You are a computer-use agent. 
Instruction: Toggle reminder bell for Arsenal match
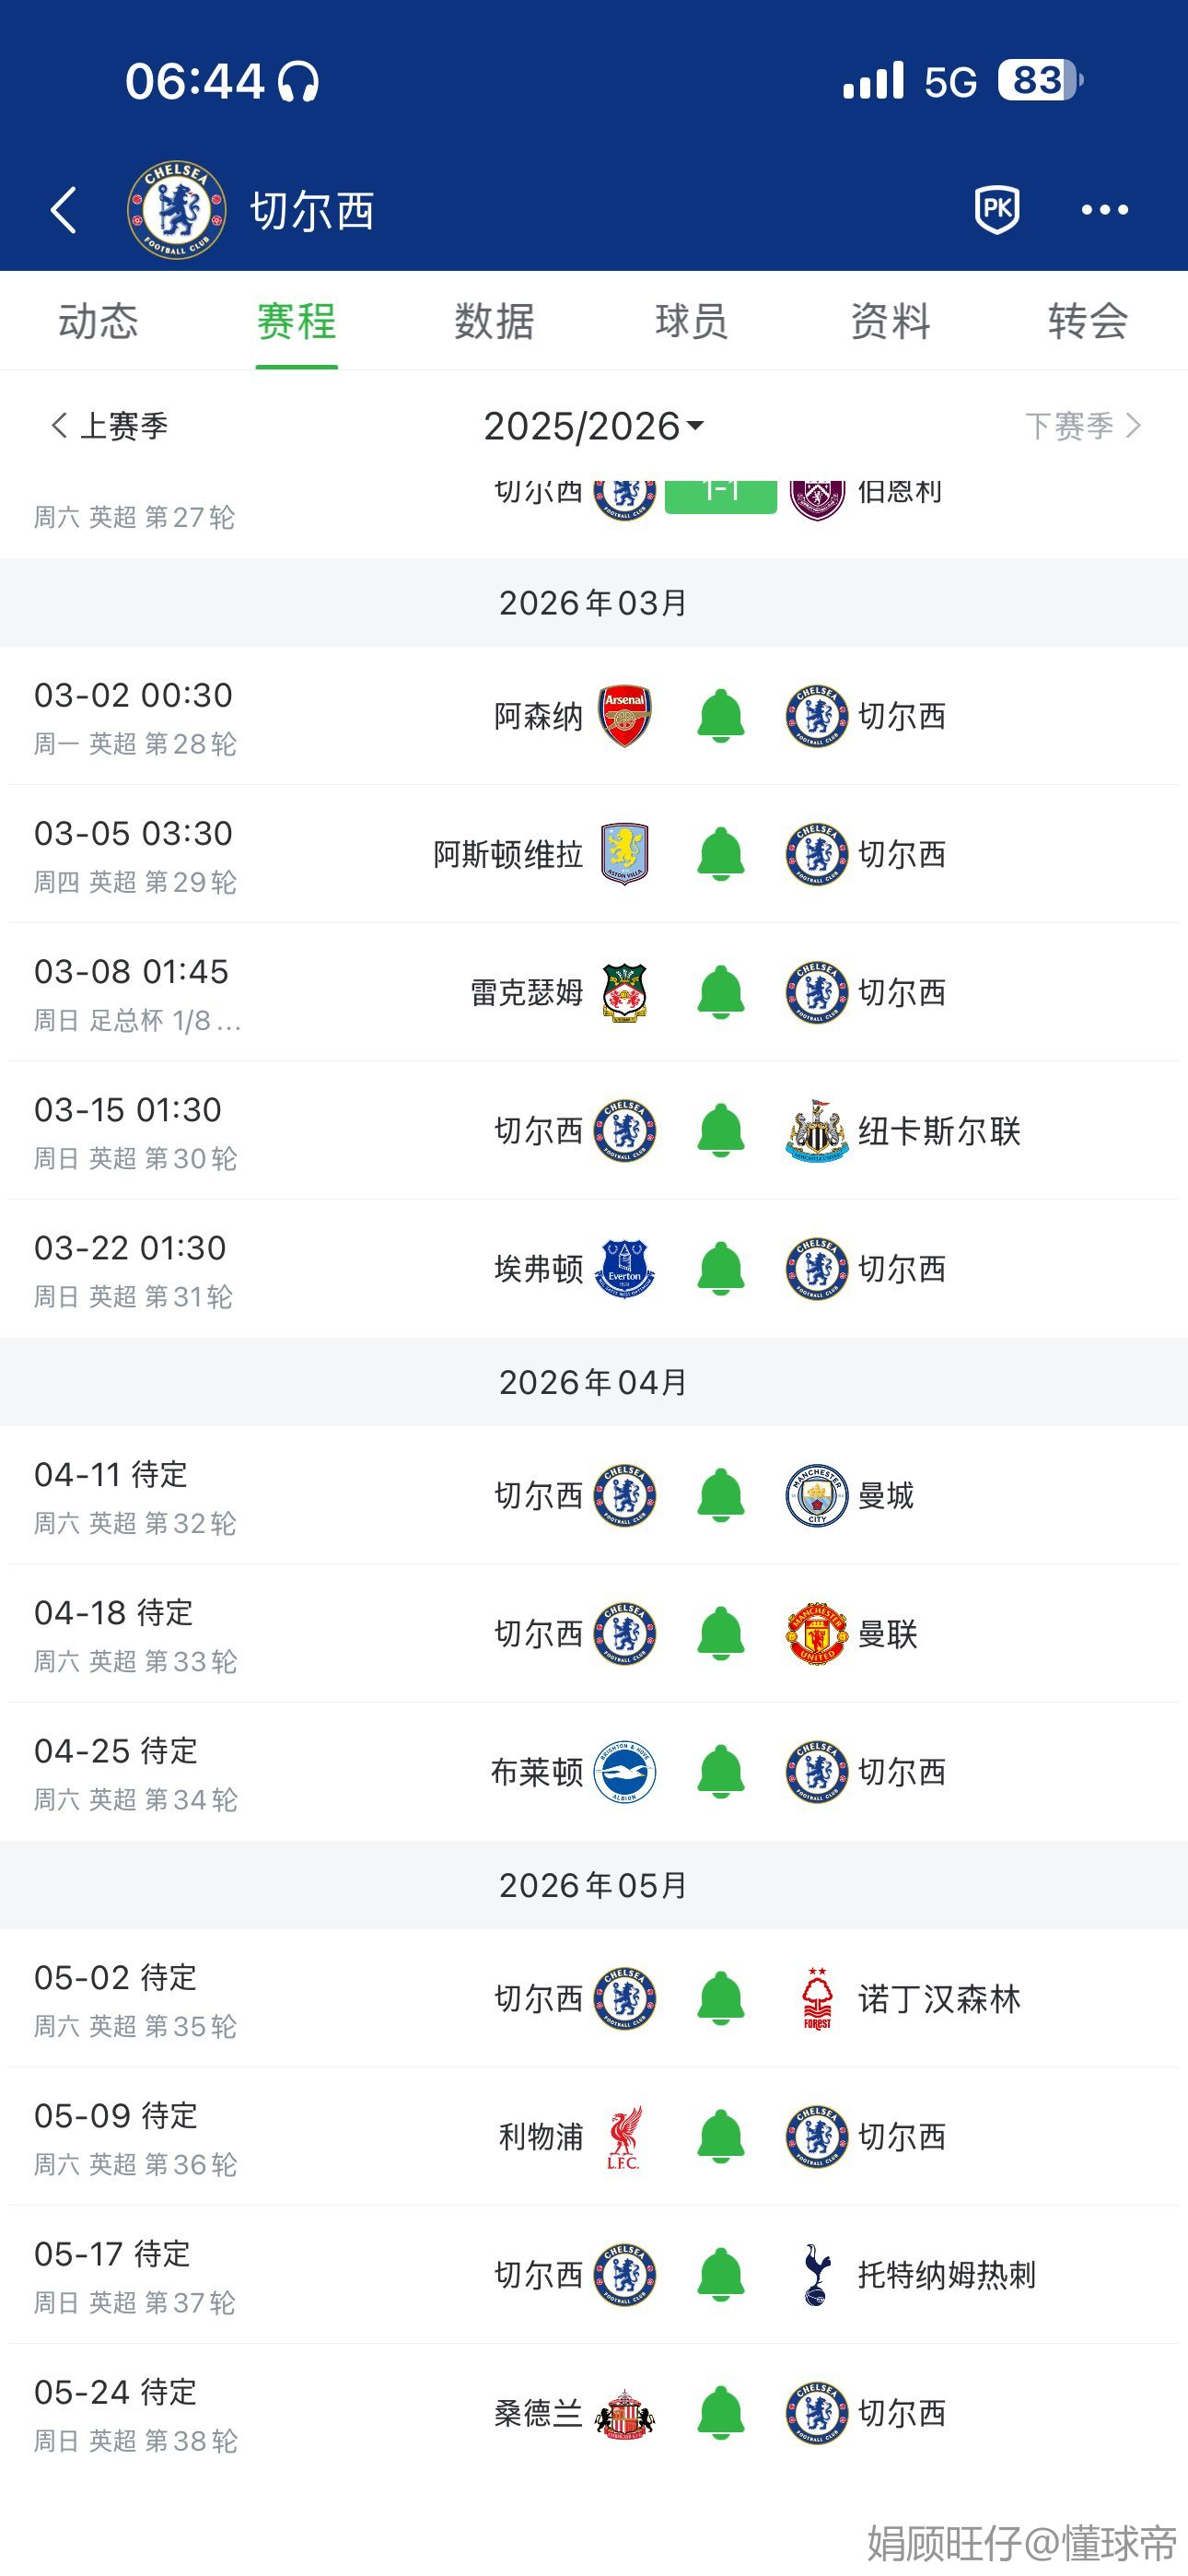coord(721,716)
